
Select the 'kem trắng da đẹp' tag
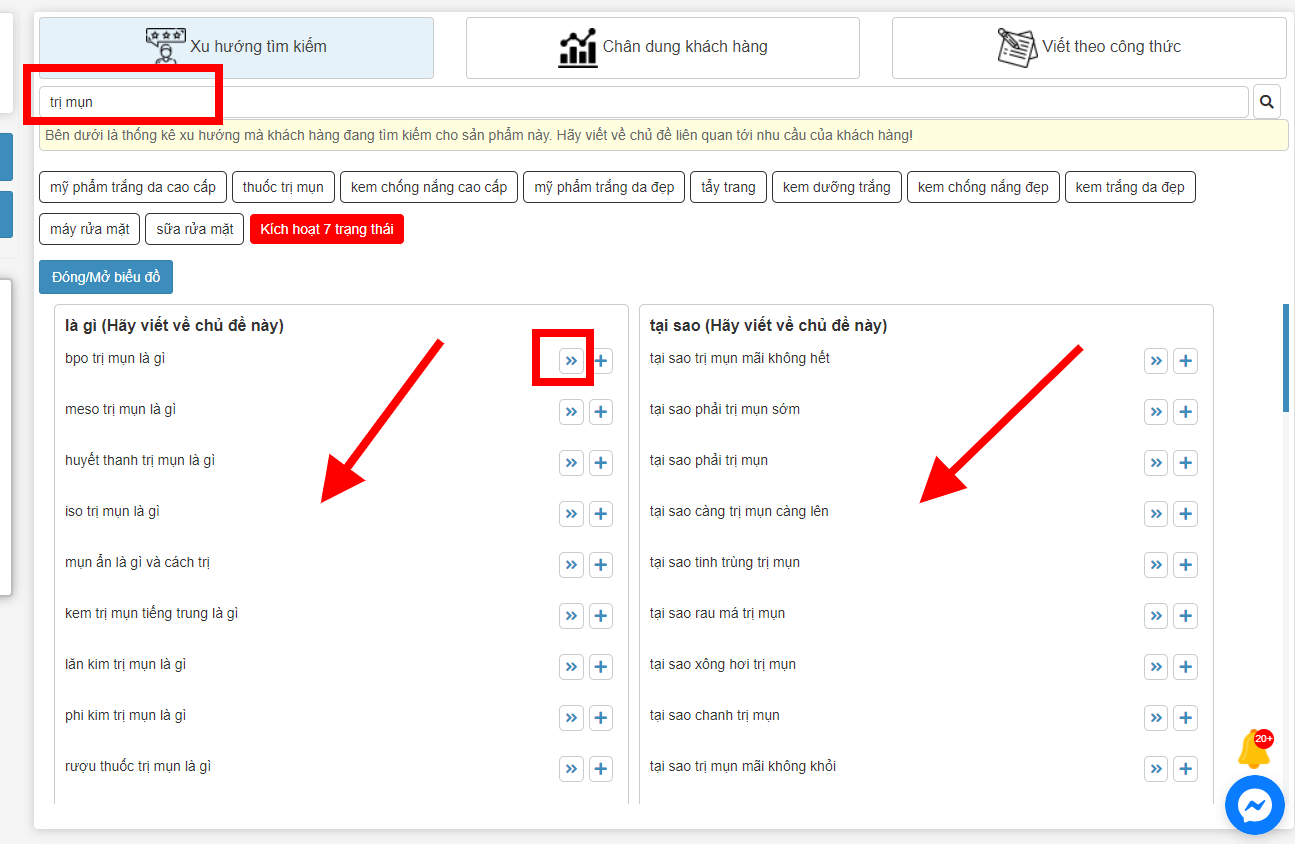(x=1130, y=187)
